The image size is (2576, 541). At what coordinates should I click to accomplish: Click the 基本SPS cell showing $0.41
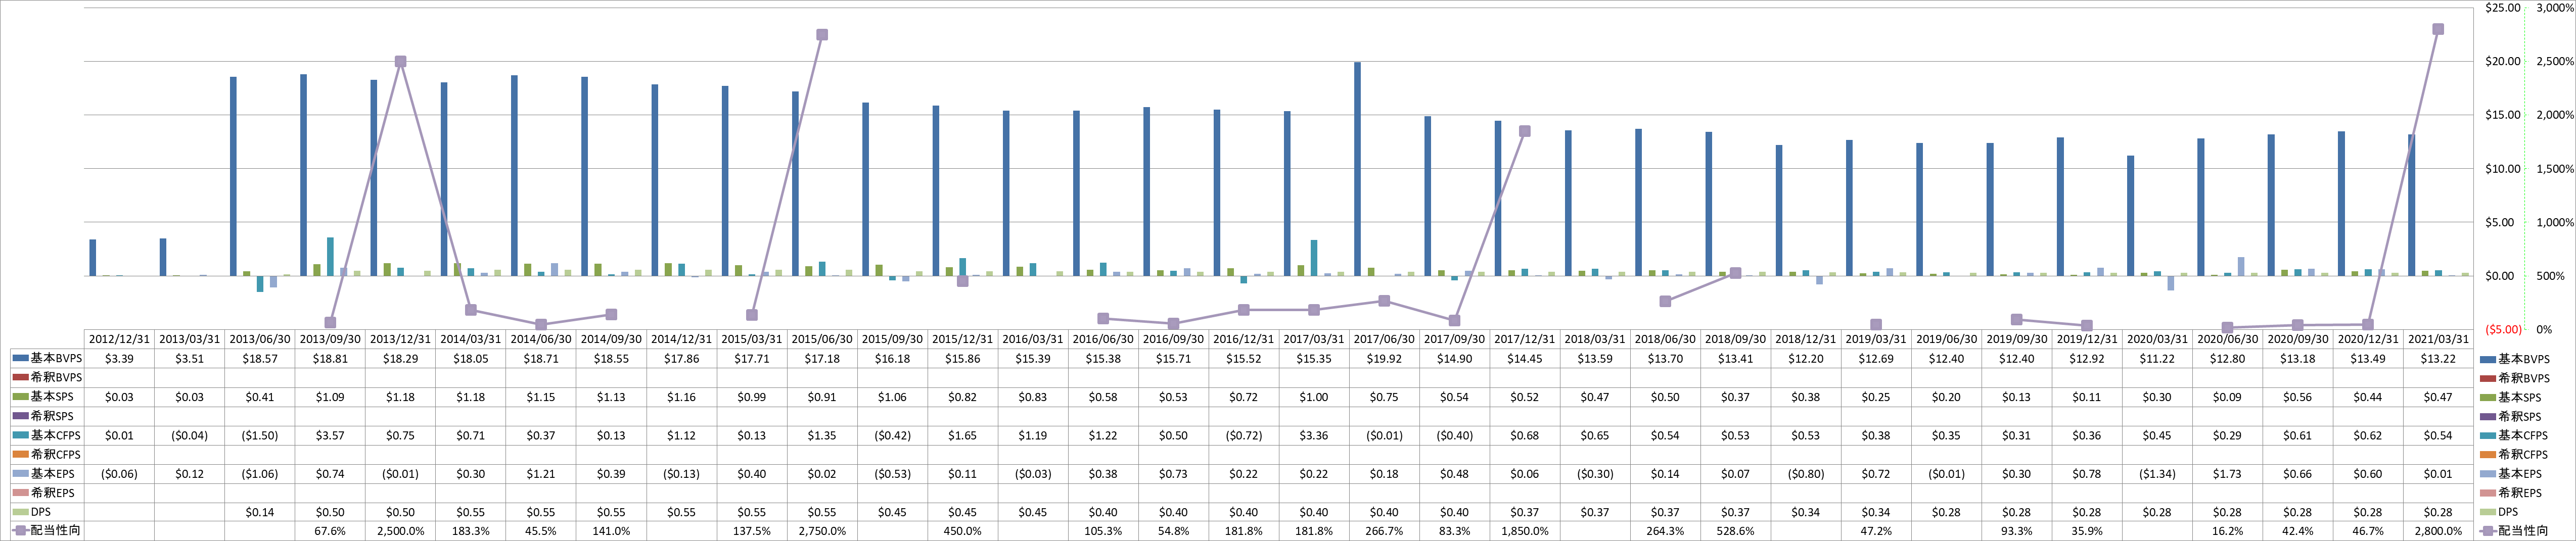pos(260,397)
